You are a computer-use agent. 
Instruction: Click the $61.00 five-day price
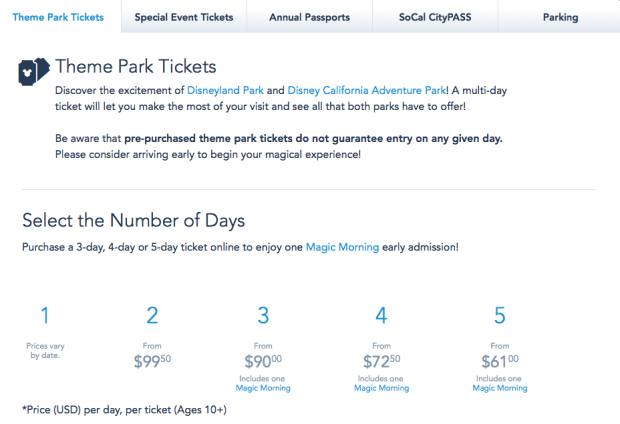pyautogui.click(x=500, y=363)
